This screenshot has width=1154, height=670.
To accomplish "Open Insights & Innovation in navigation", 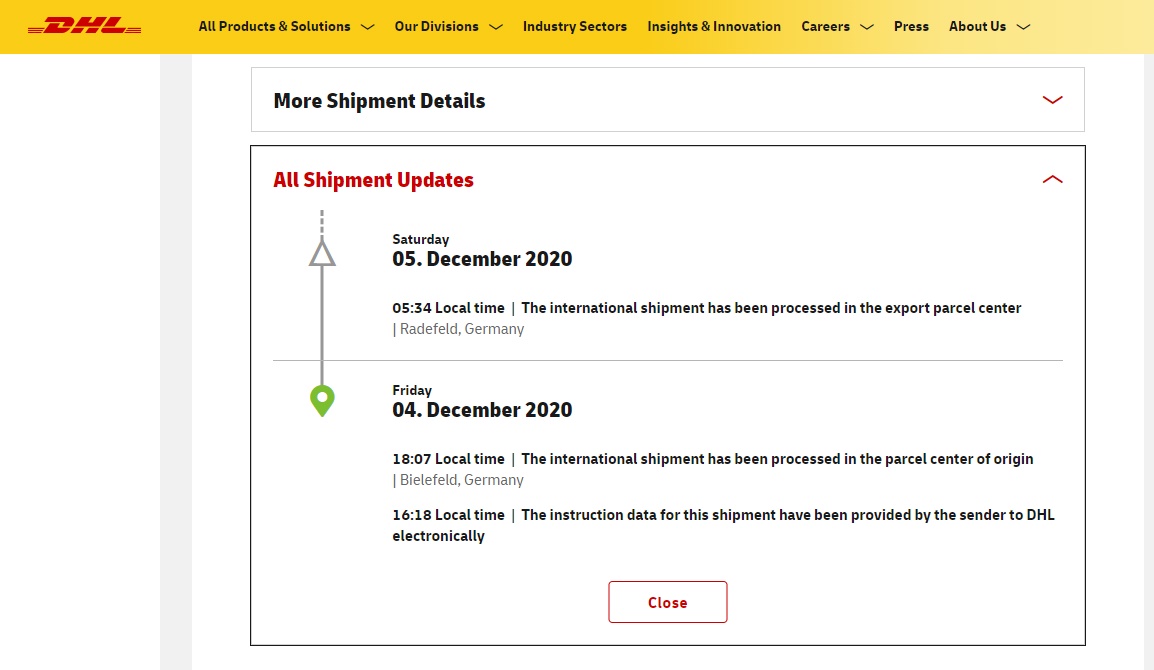I will coord(713,27).
